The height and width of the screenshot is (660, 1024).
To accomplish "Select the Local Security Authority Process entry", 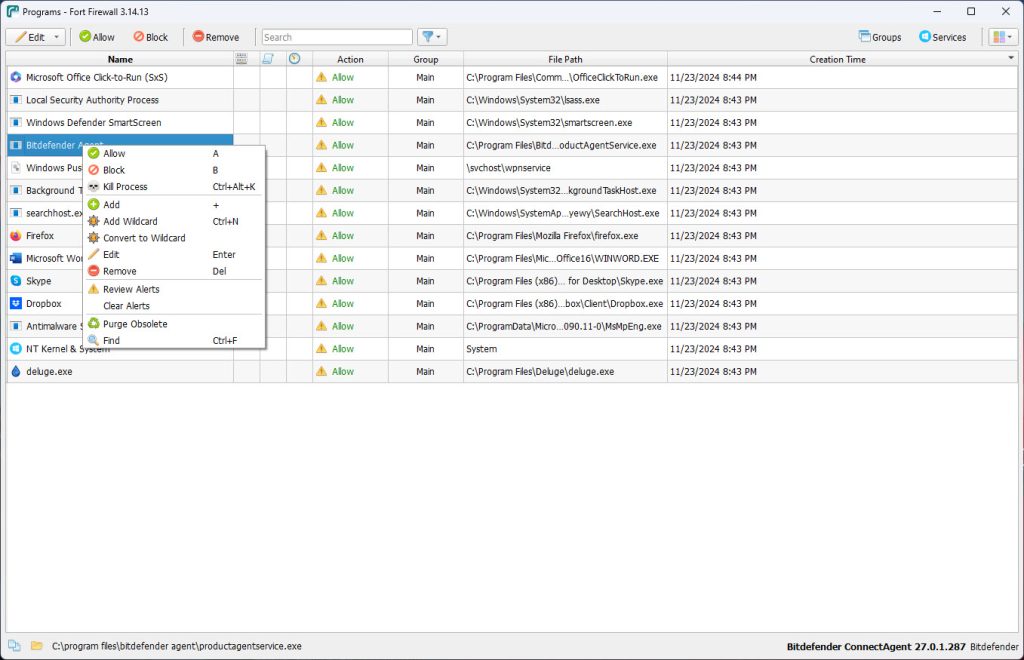I will tap(92, 100).
